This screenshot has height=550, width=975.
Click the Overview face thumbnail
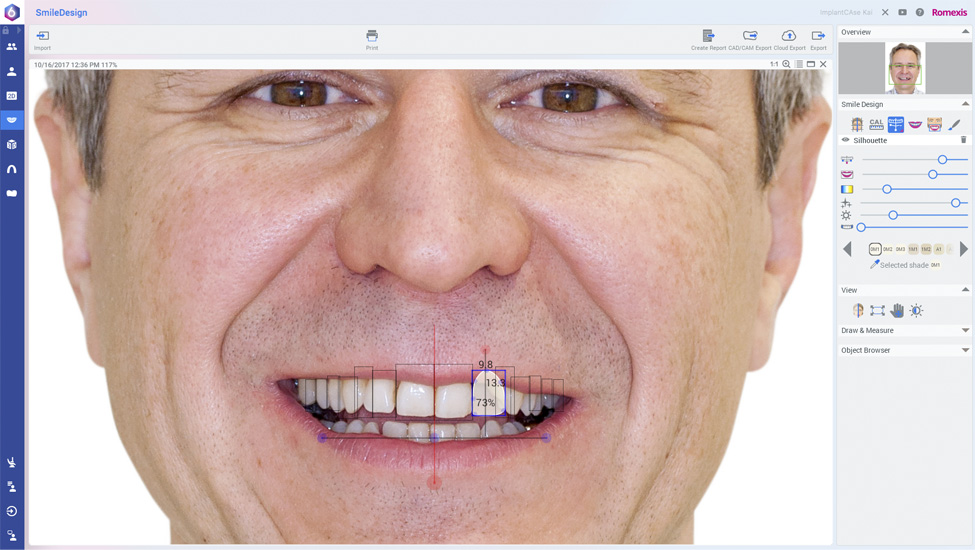pyautogui.click(x=905, y=68)
